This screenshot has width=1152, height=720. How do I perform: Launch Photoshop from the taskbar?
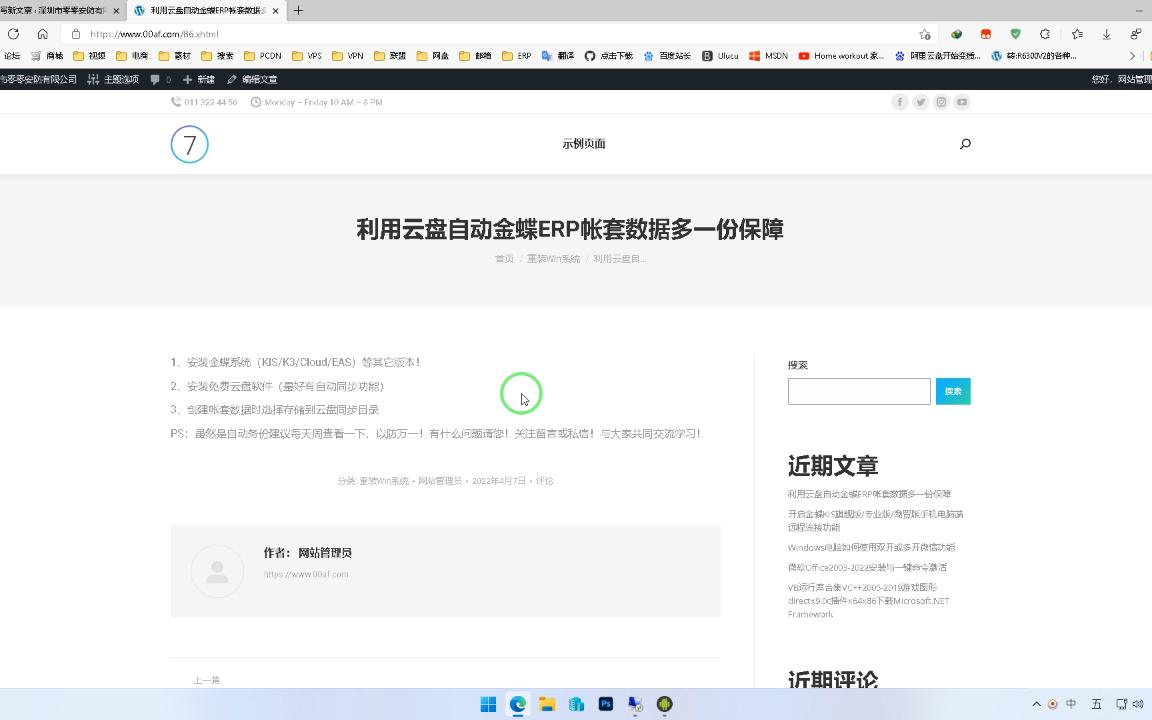tap(605, 704)
